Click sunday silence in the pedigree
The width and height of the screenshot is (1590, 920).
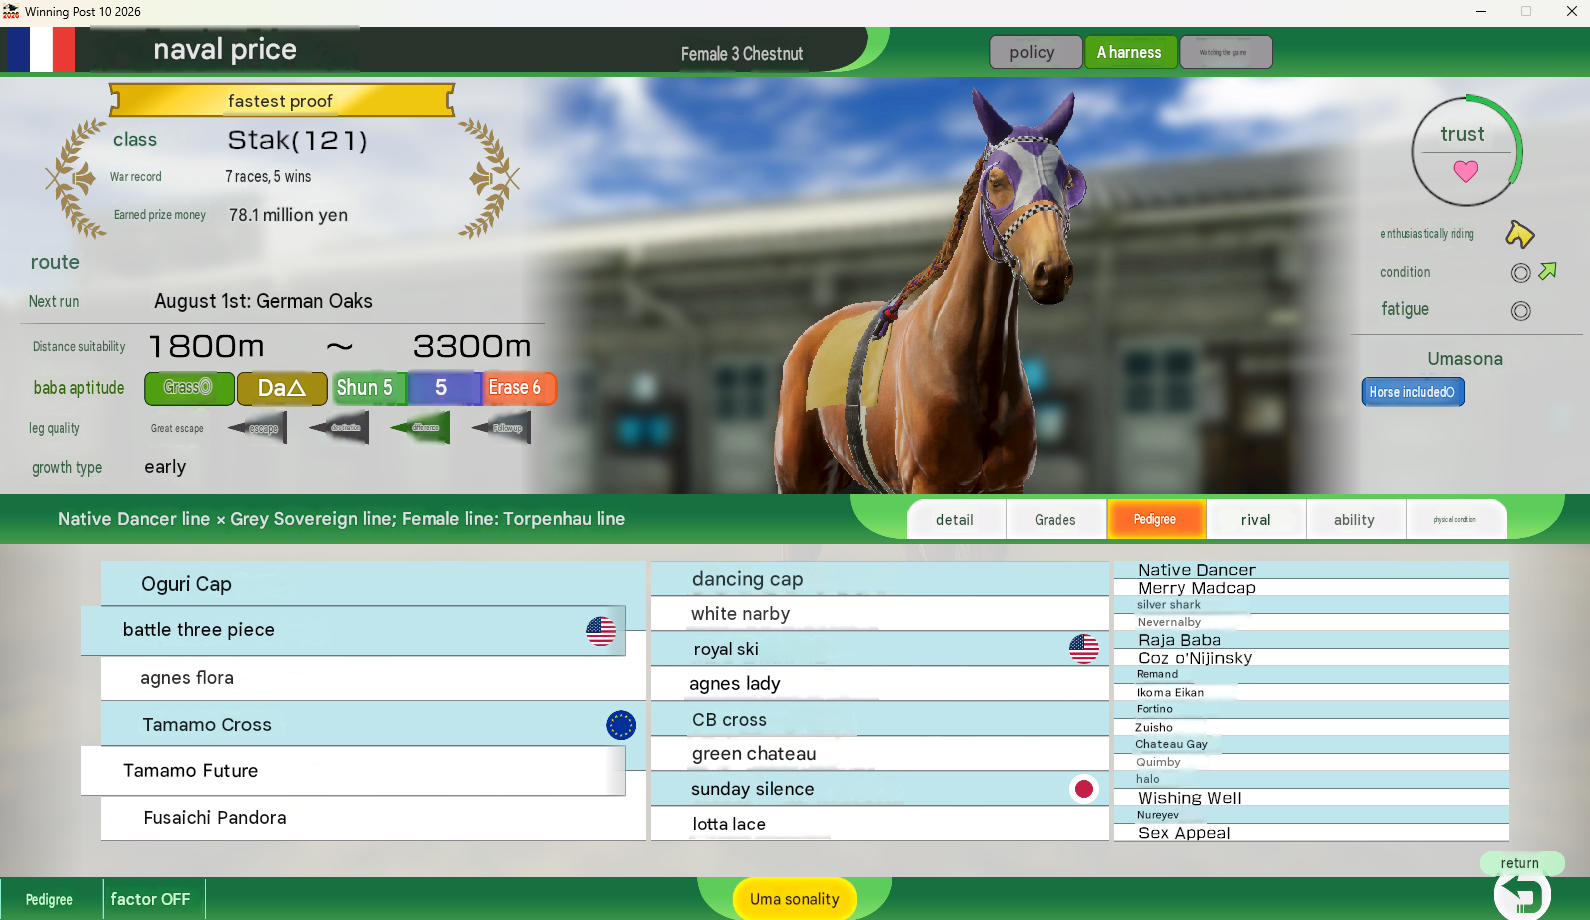pos(880,789)
